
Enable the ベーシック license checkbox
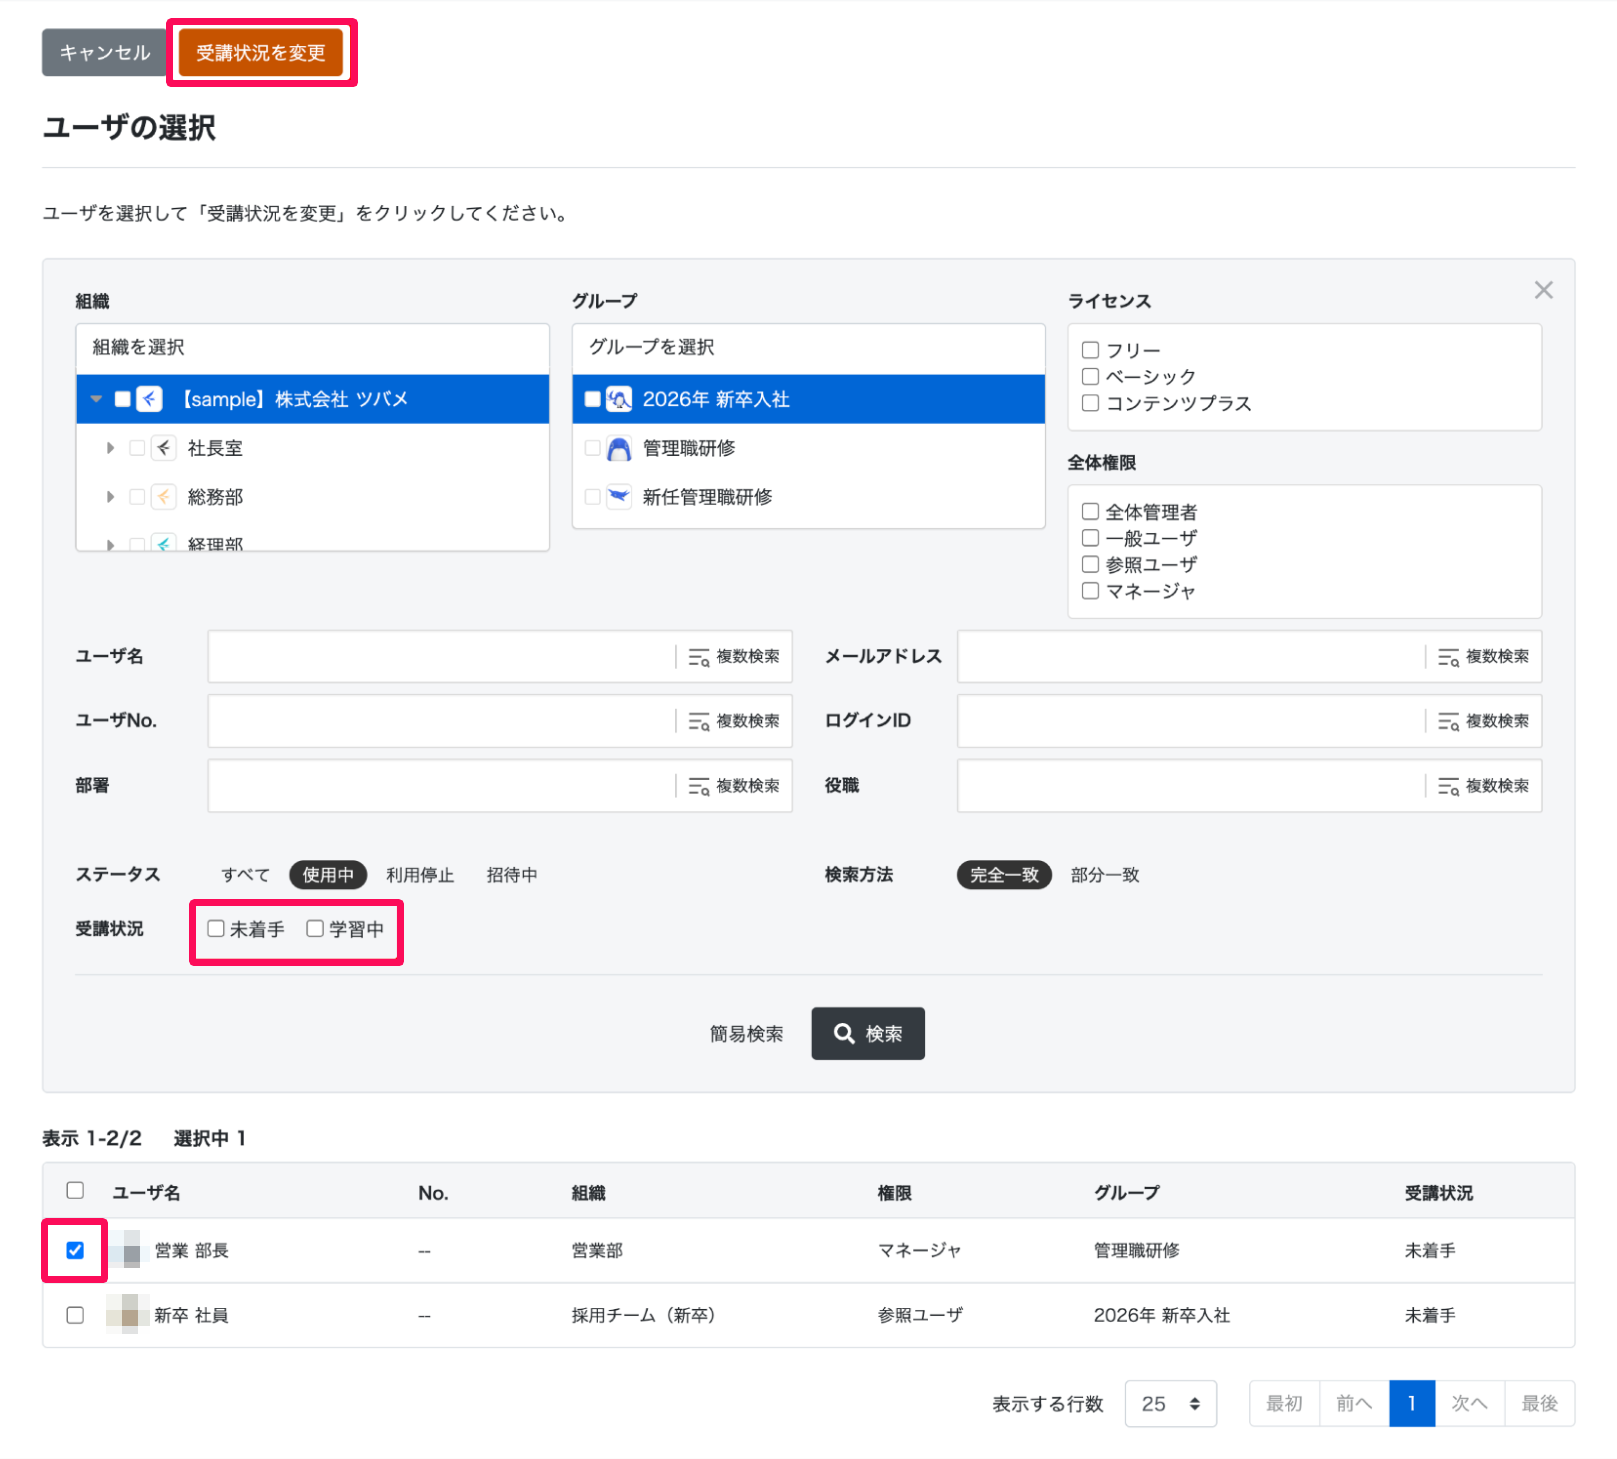(x=1090, y=376)
